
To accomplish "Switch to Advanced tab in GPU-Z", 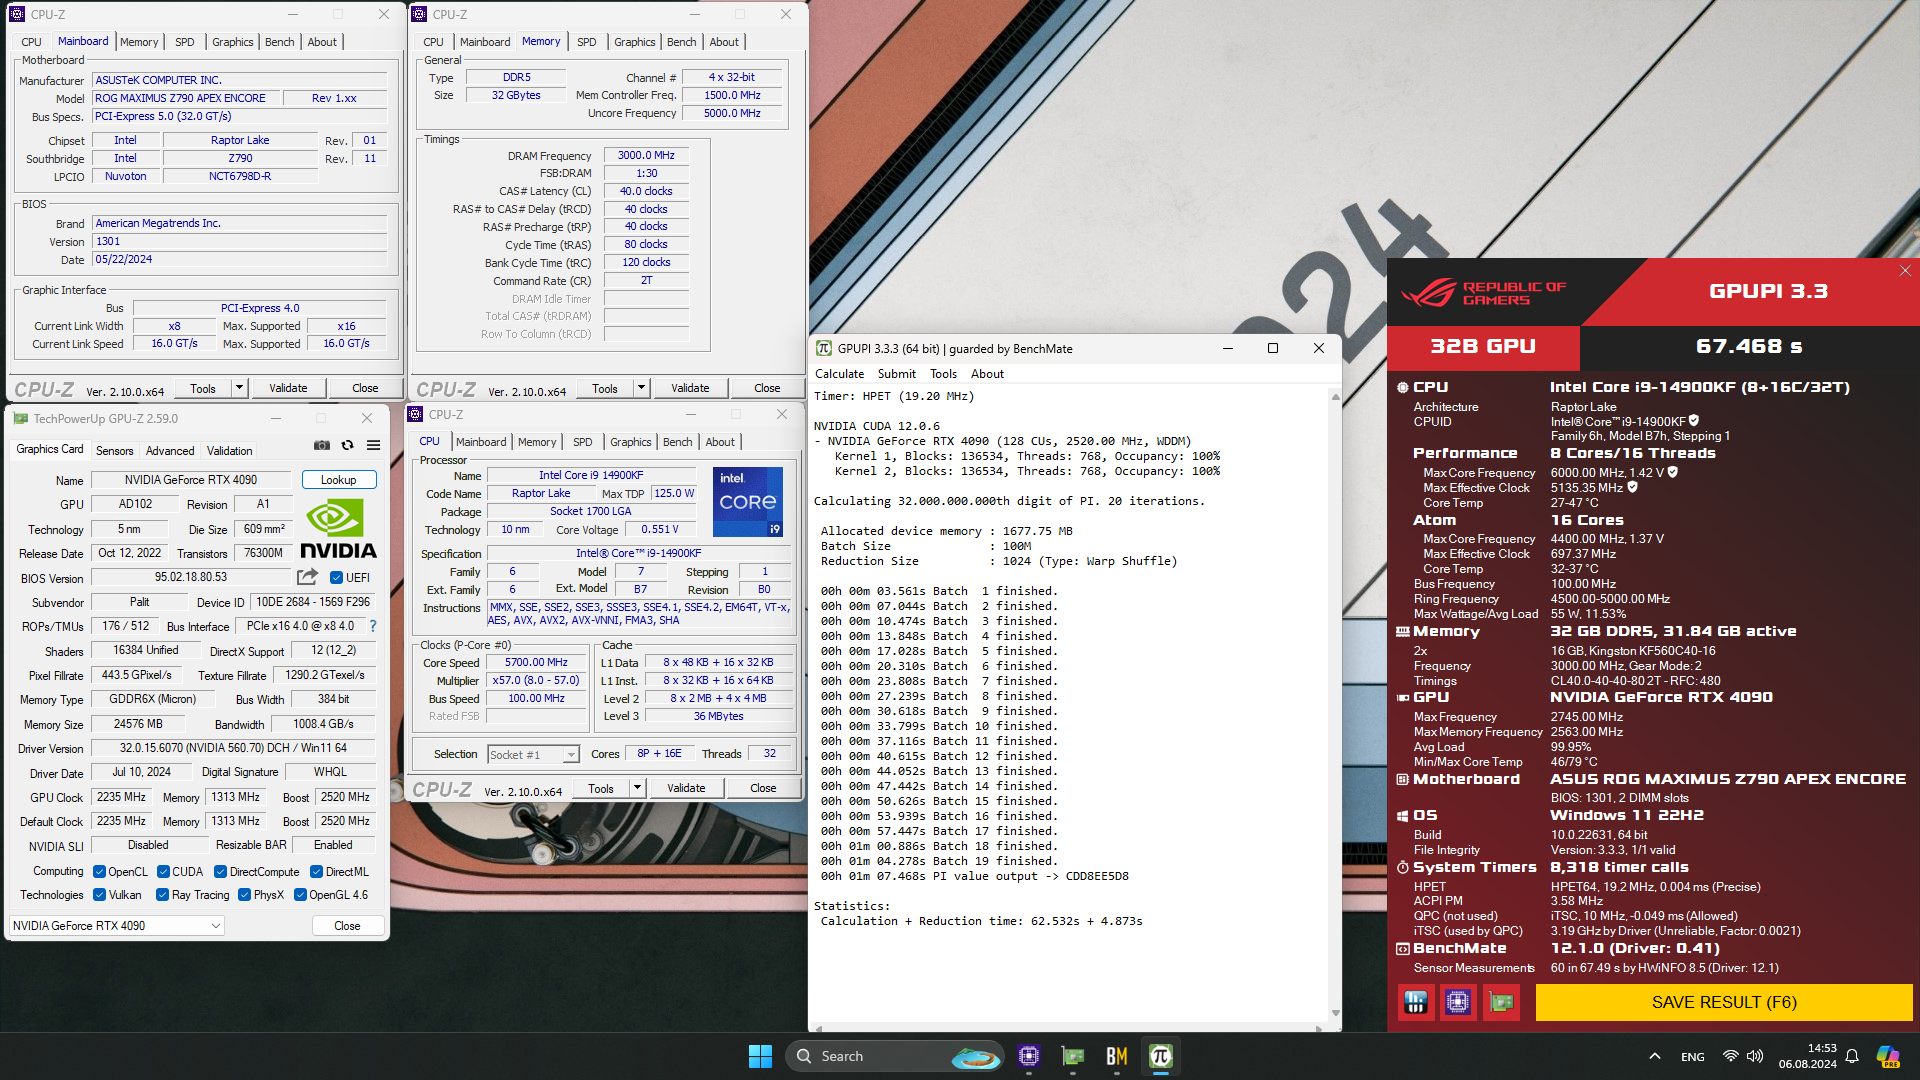I will pyautogui.click(x=170, y=450).
